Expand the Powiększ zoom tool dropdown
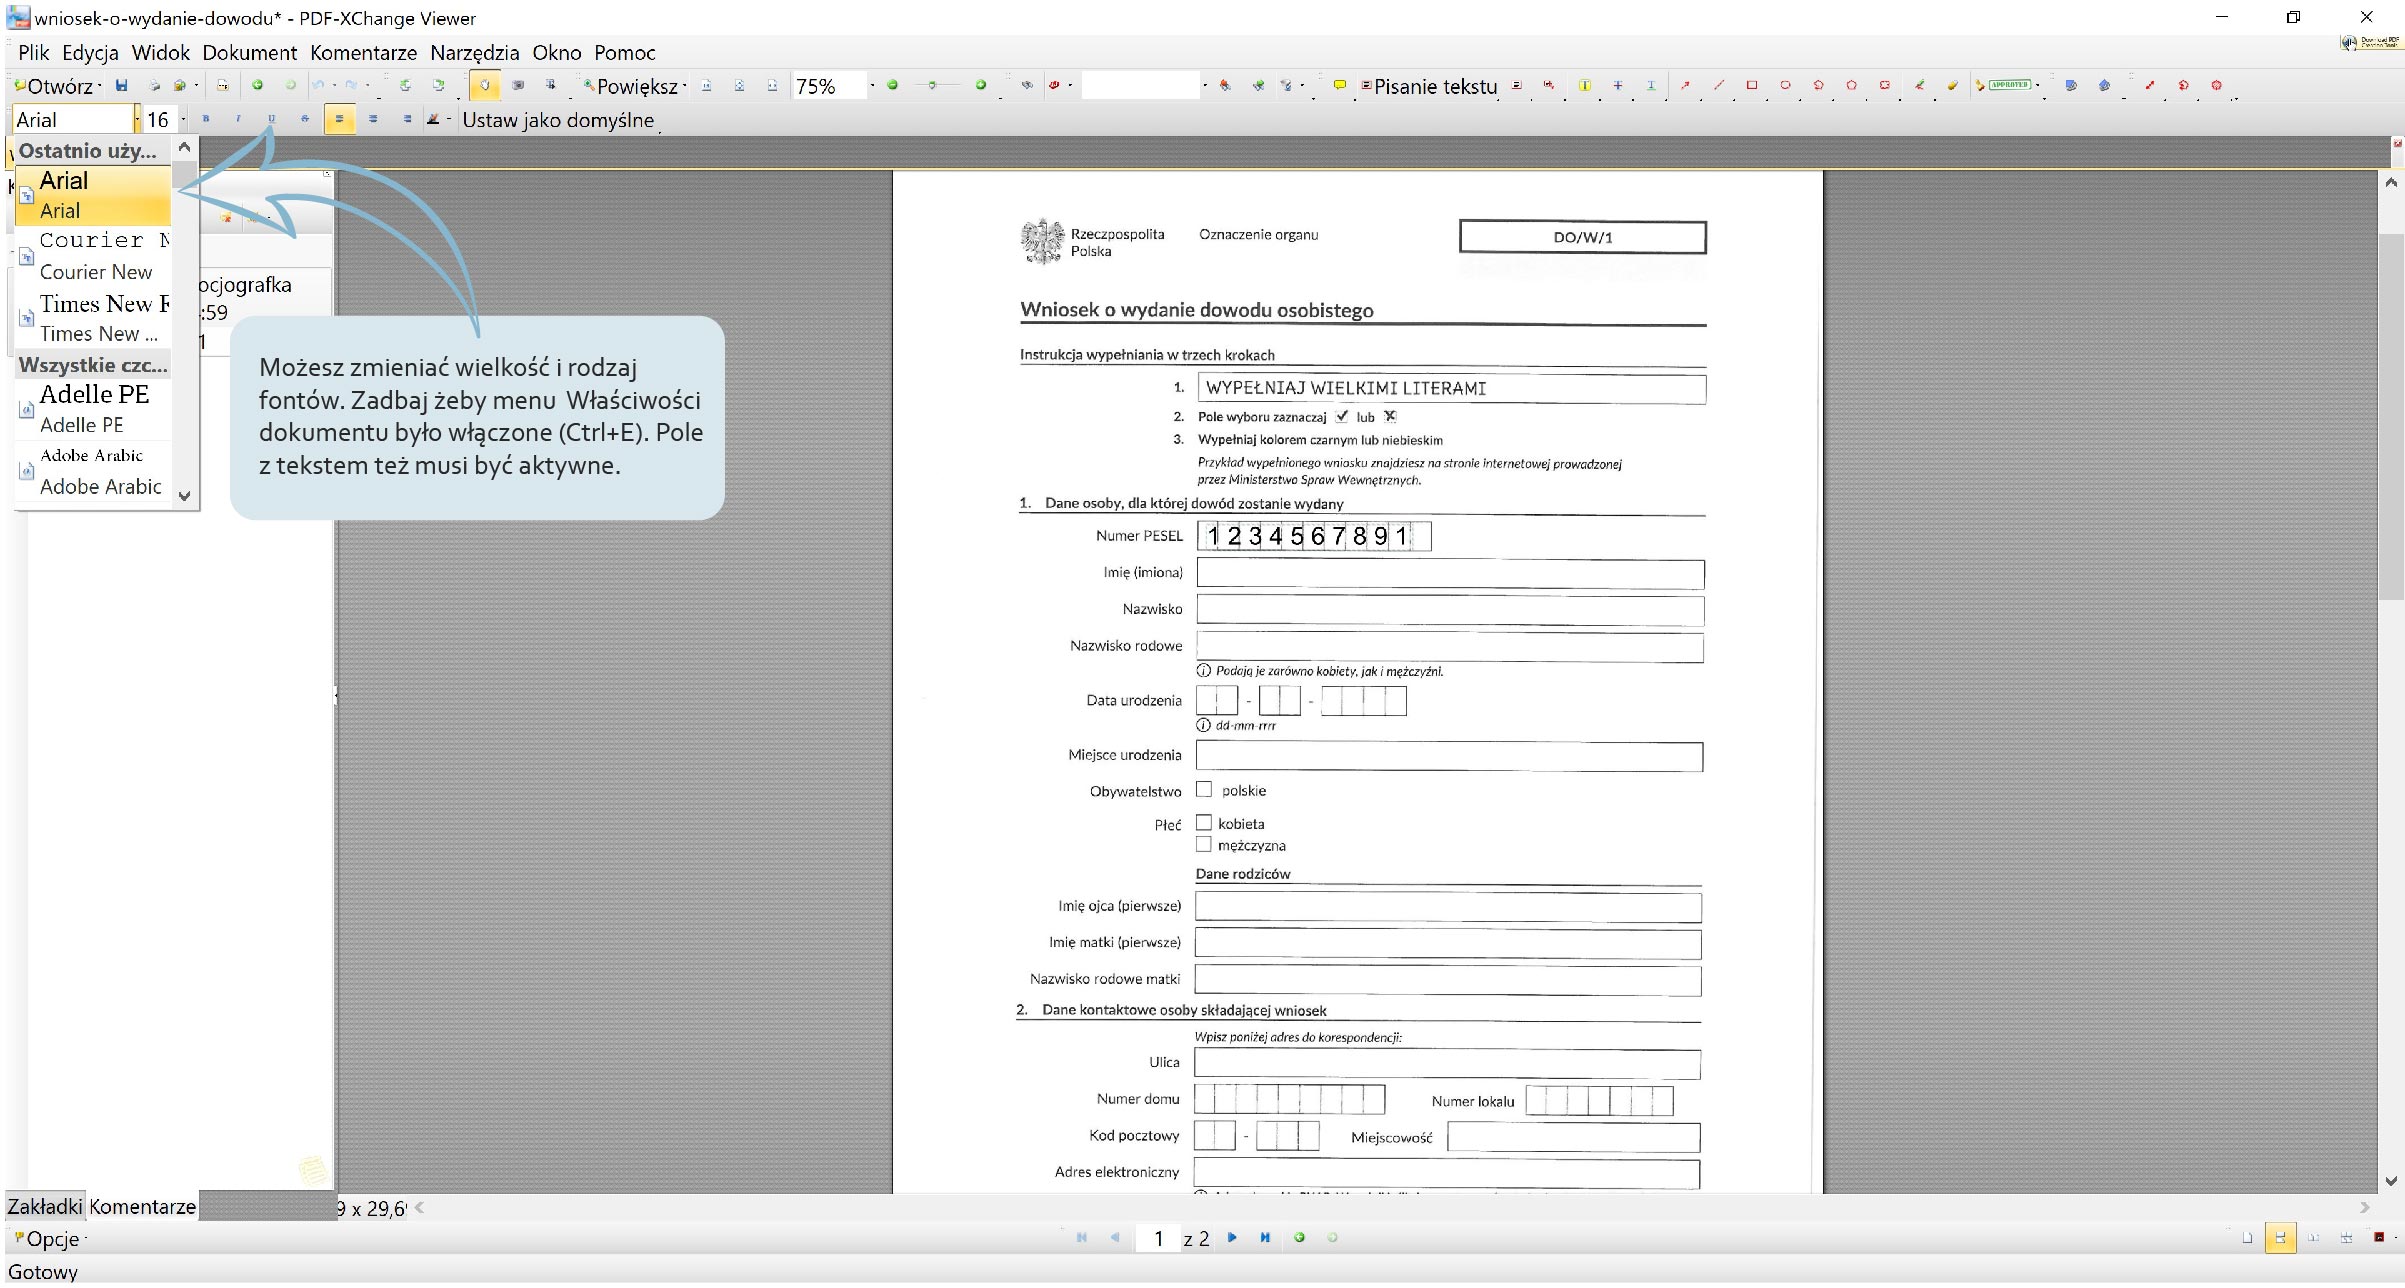The width and height of the screenshot is (2405, 1288). click(684, 87)
